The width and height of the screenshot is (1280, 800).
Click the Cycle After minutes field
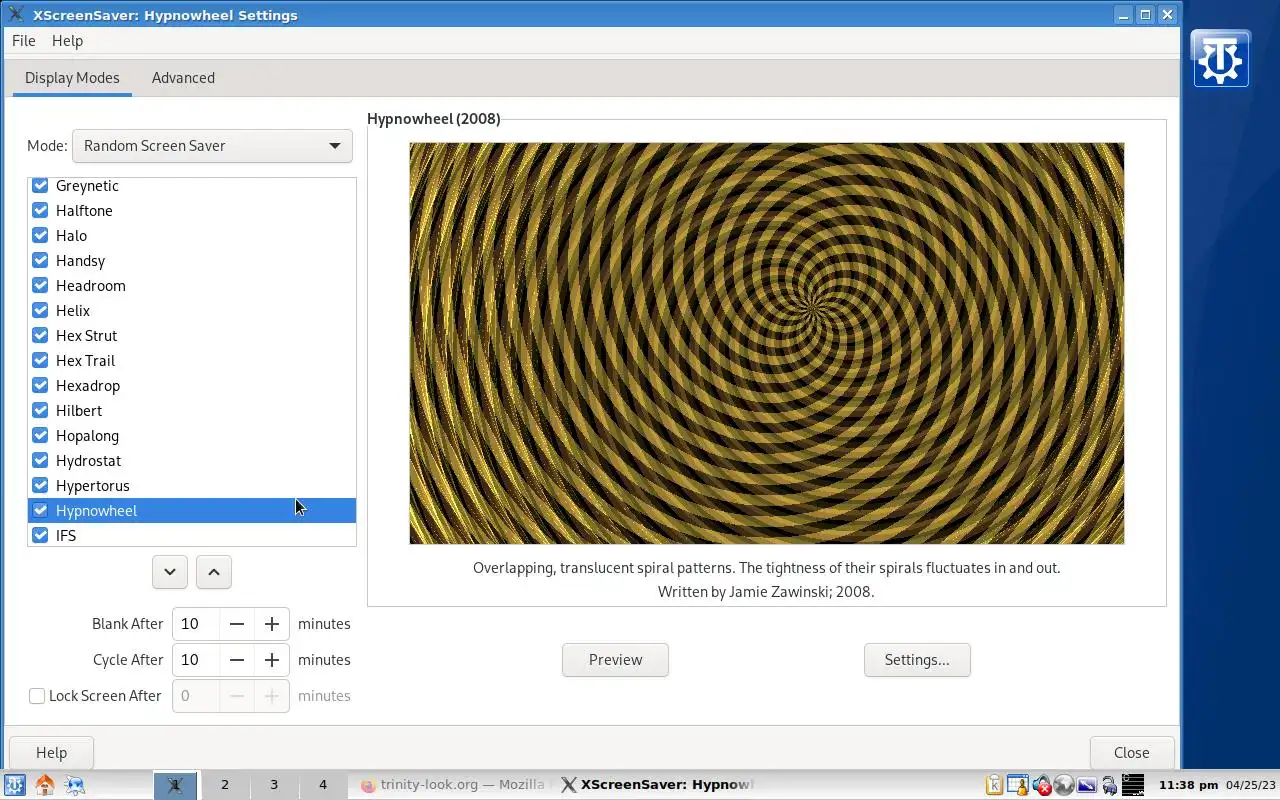[x=196, y=660]
